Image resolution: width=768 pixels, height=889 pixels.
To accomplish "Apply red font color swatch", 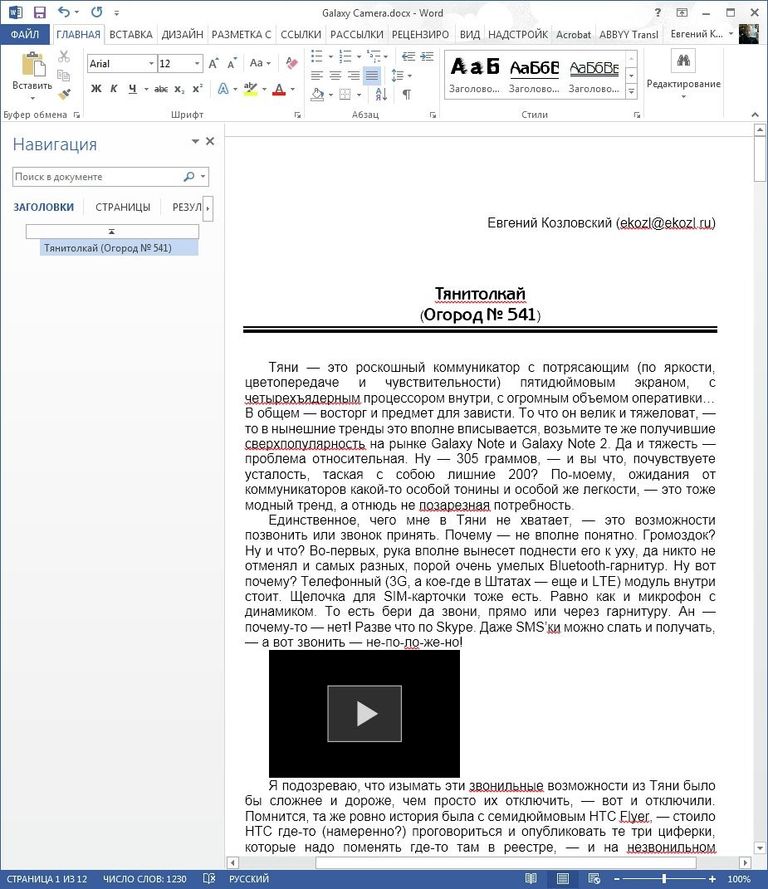I will coord(279,89).
